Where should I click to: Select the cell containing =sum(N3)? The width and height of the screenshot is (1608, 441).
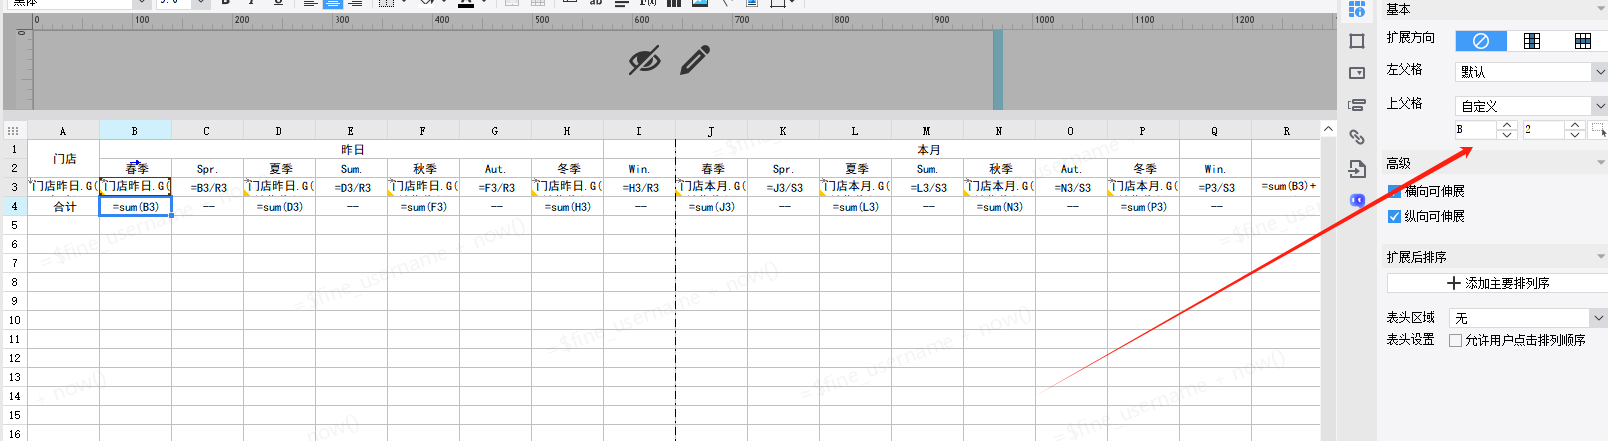(999, 206)
